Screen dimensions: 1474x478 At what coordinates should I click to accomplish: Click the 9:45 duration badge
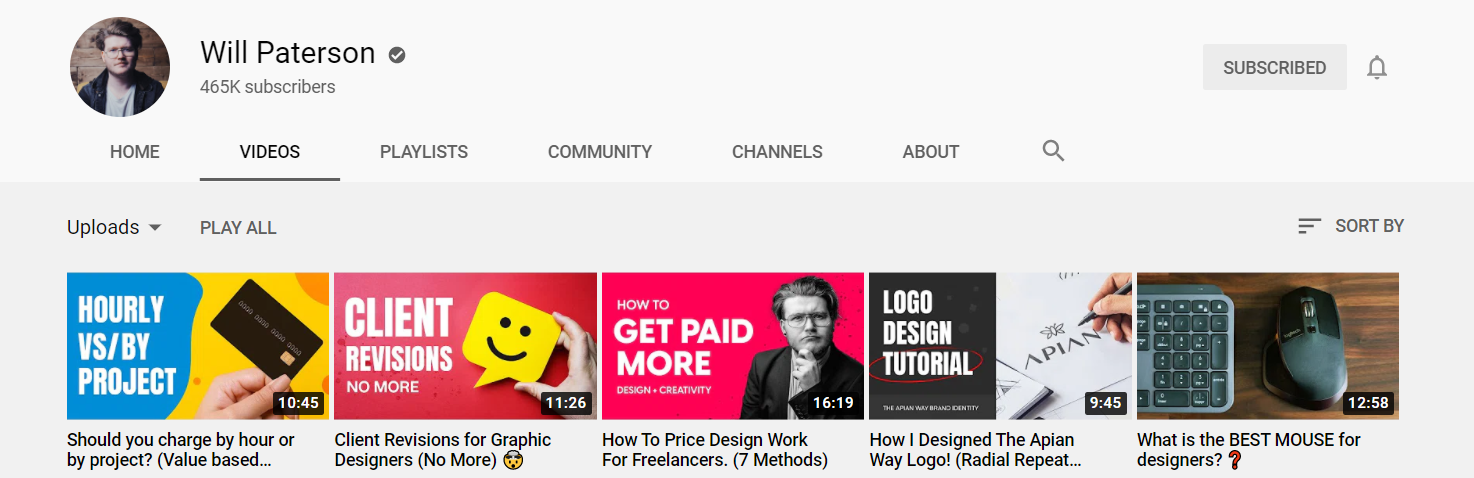click(1105, 403)
